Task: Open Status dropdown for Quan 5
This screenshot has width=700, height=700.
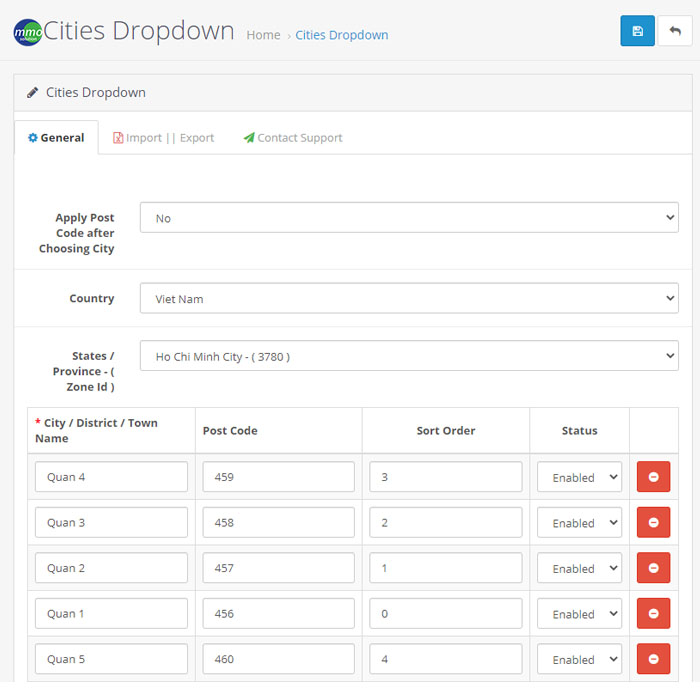Action: point(579,659)
